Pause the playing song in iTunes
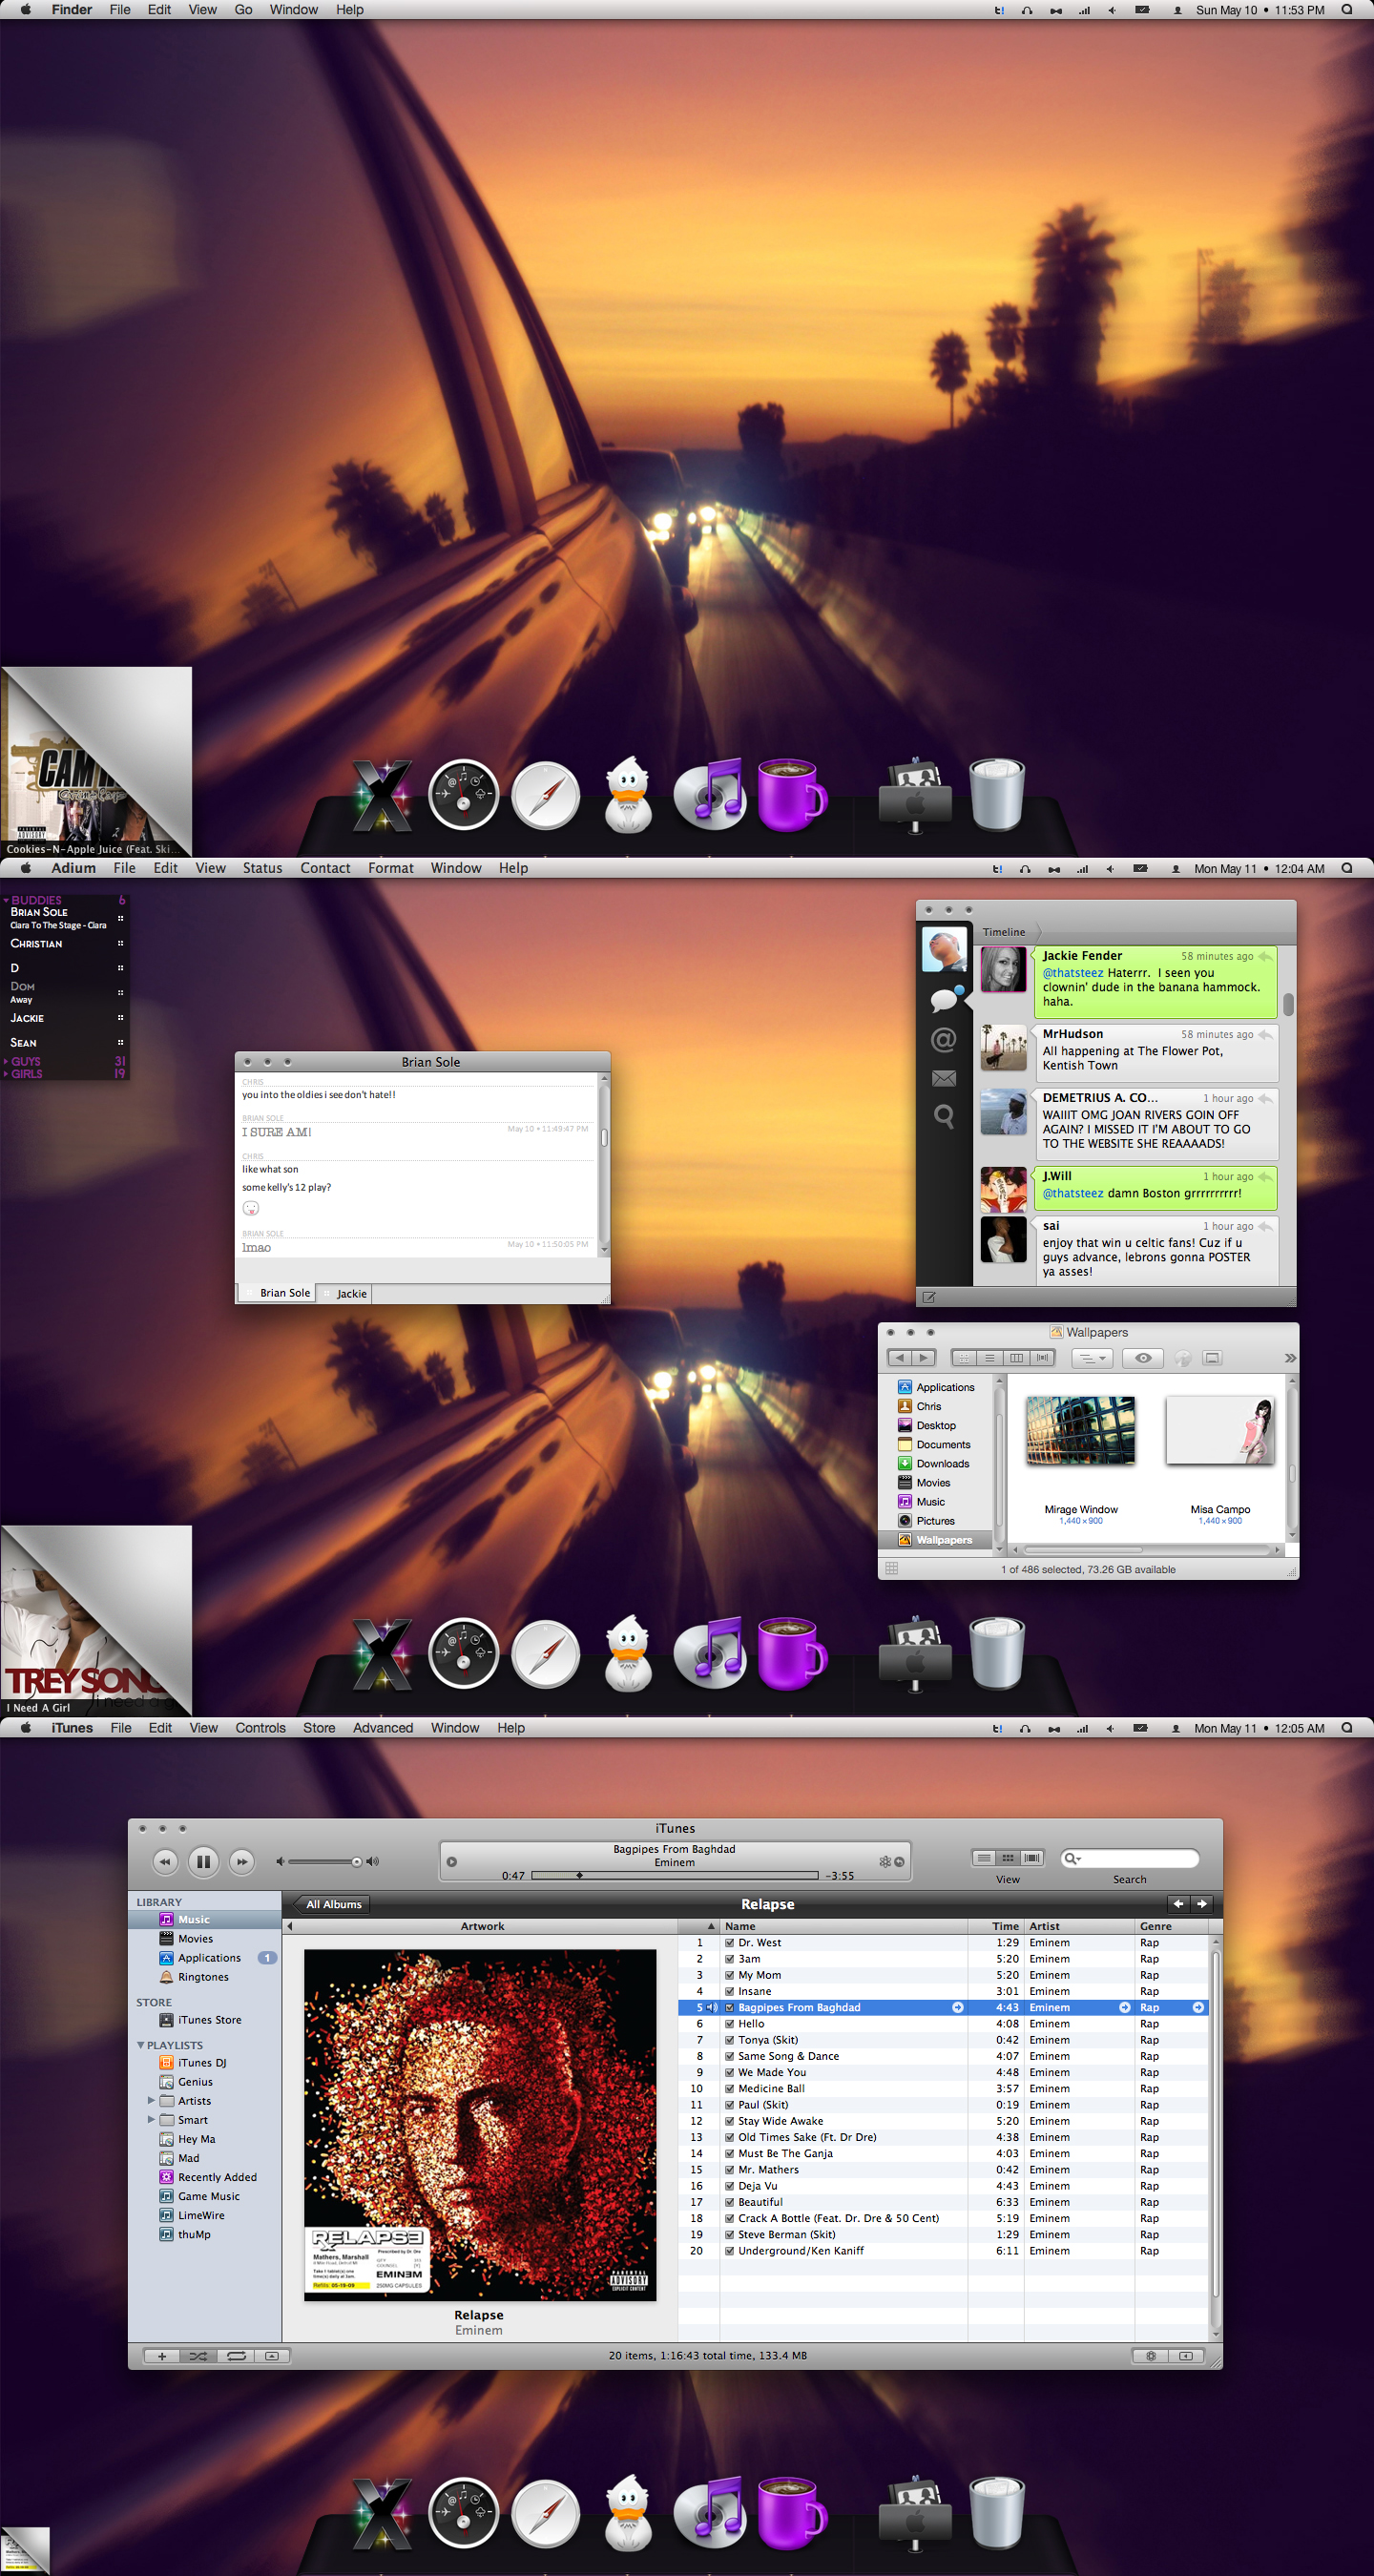This screenshot has height=2576, width=1374. pyautogui.click(x=203, y=1861)
